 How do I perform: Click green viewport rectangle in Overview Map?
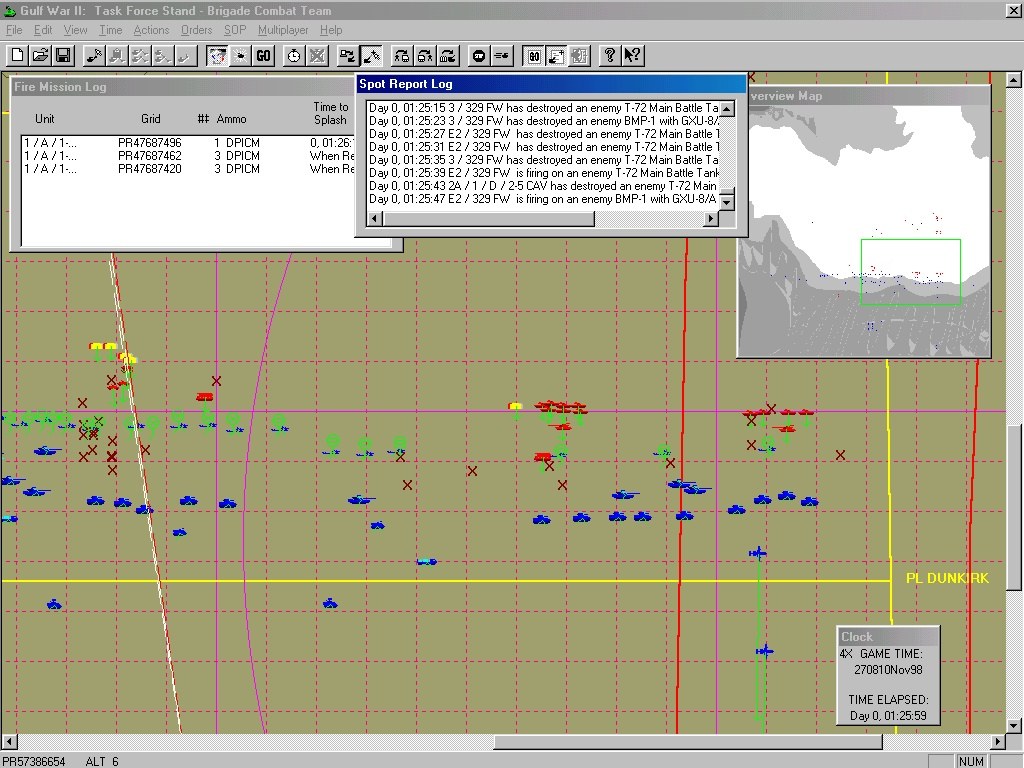910,272
